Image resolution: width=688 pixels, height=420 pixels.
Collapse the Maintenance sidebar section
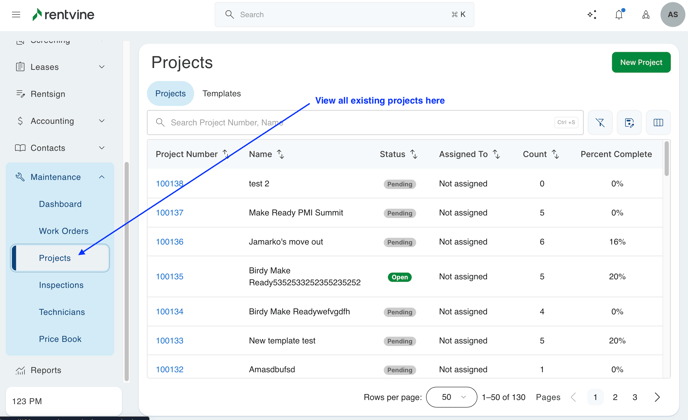[x=101, y=177]
